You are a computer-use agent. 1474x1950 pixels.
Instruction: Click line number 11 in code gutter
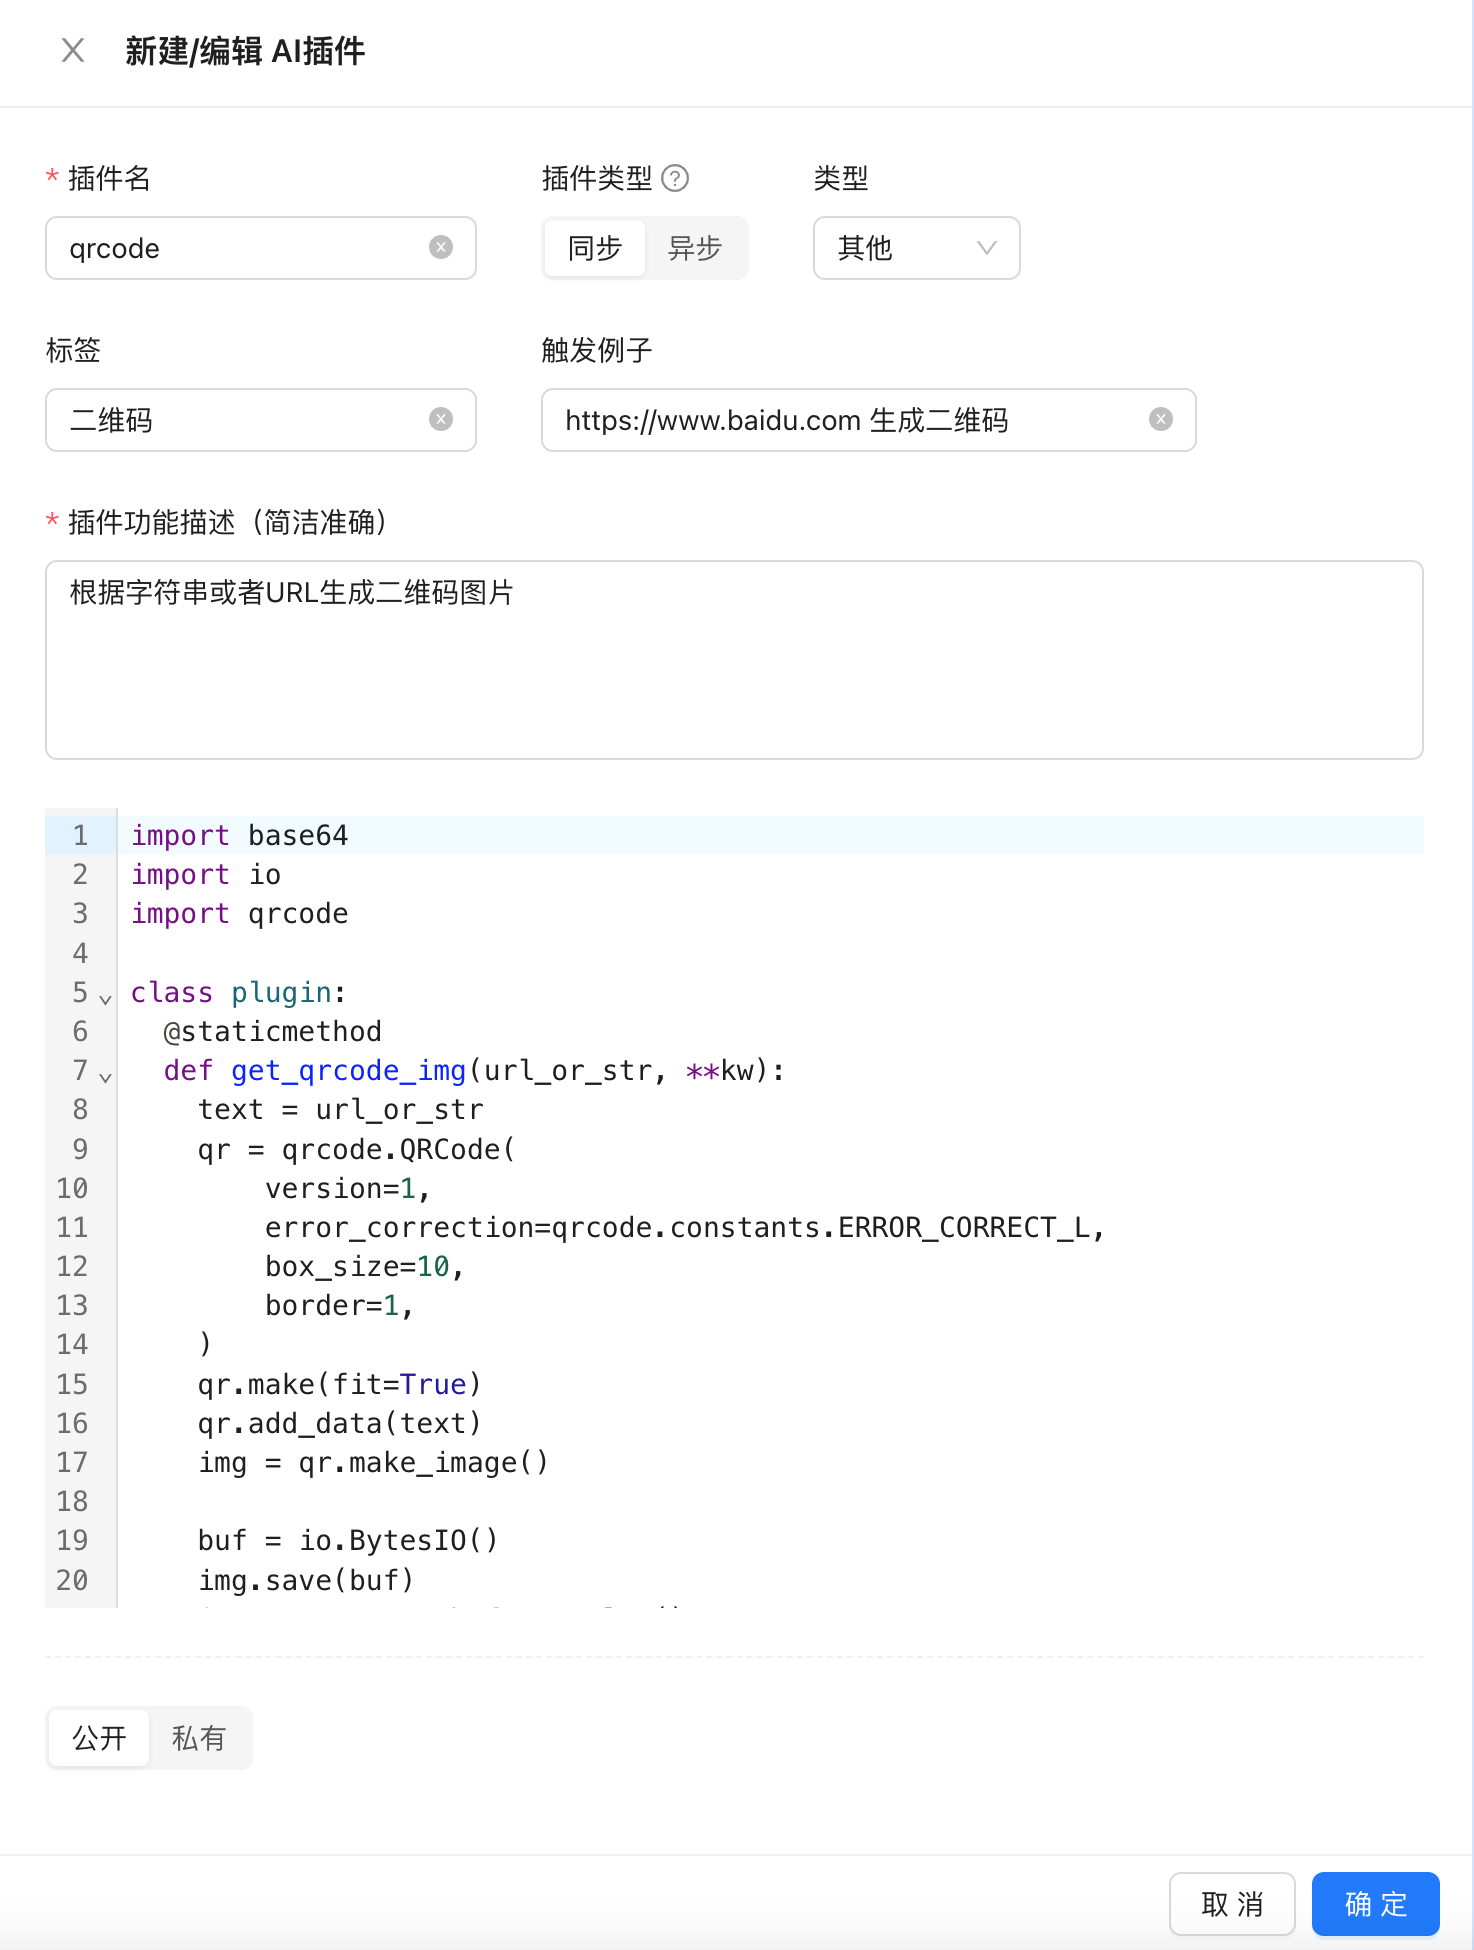pyautogui.click(x=72, y=1227)
